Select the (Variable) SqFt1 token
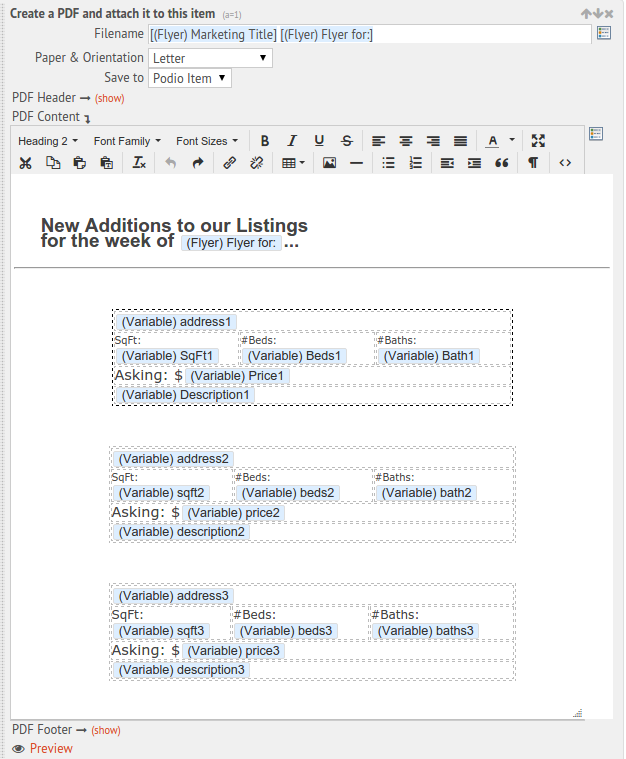This screenshot has width=626, height=759. pos(167,356)
